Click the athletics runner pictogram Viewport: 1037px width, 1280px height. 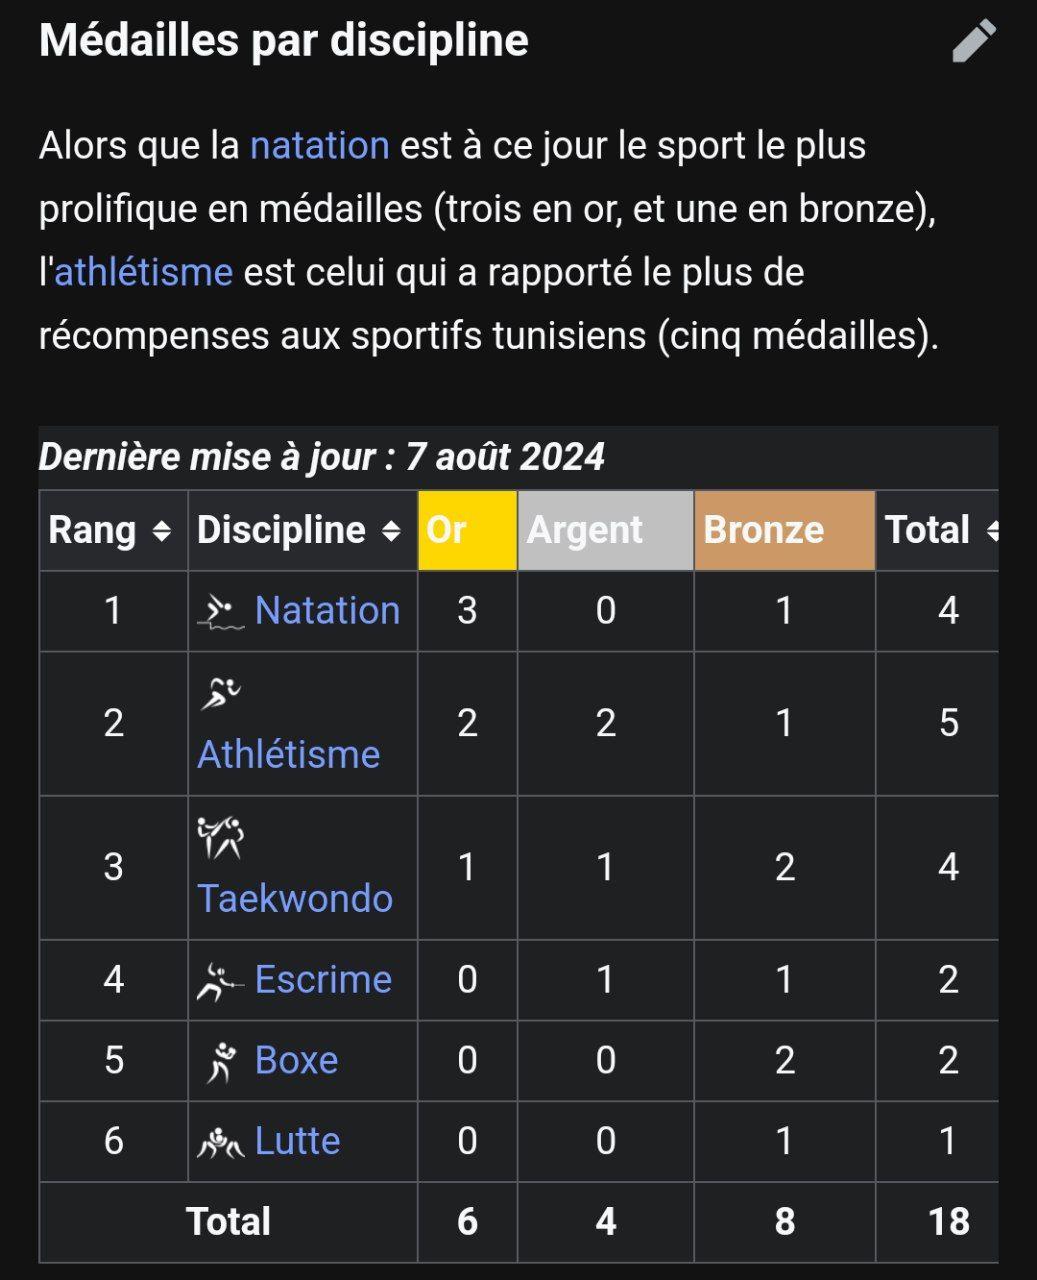(220, 694)
